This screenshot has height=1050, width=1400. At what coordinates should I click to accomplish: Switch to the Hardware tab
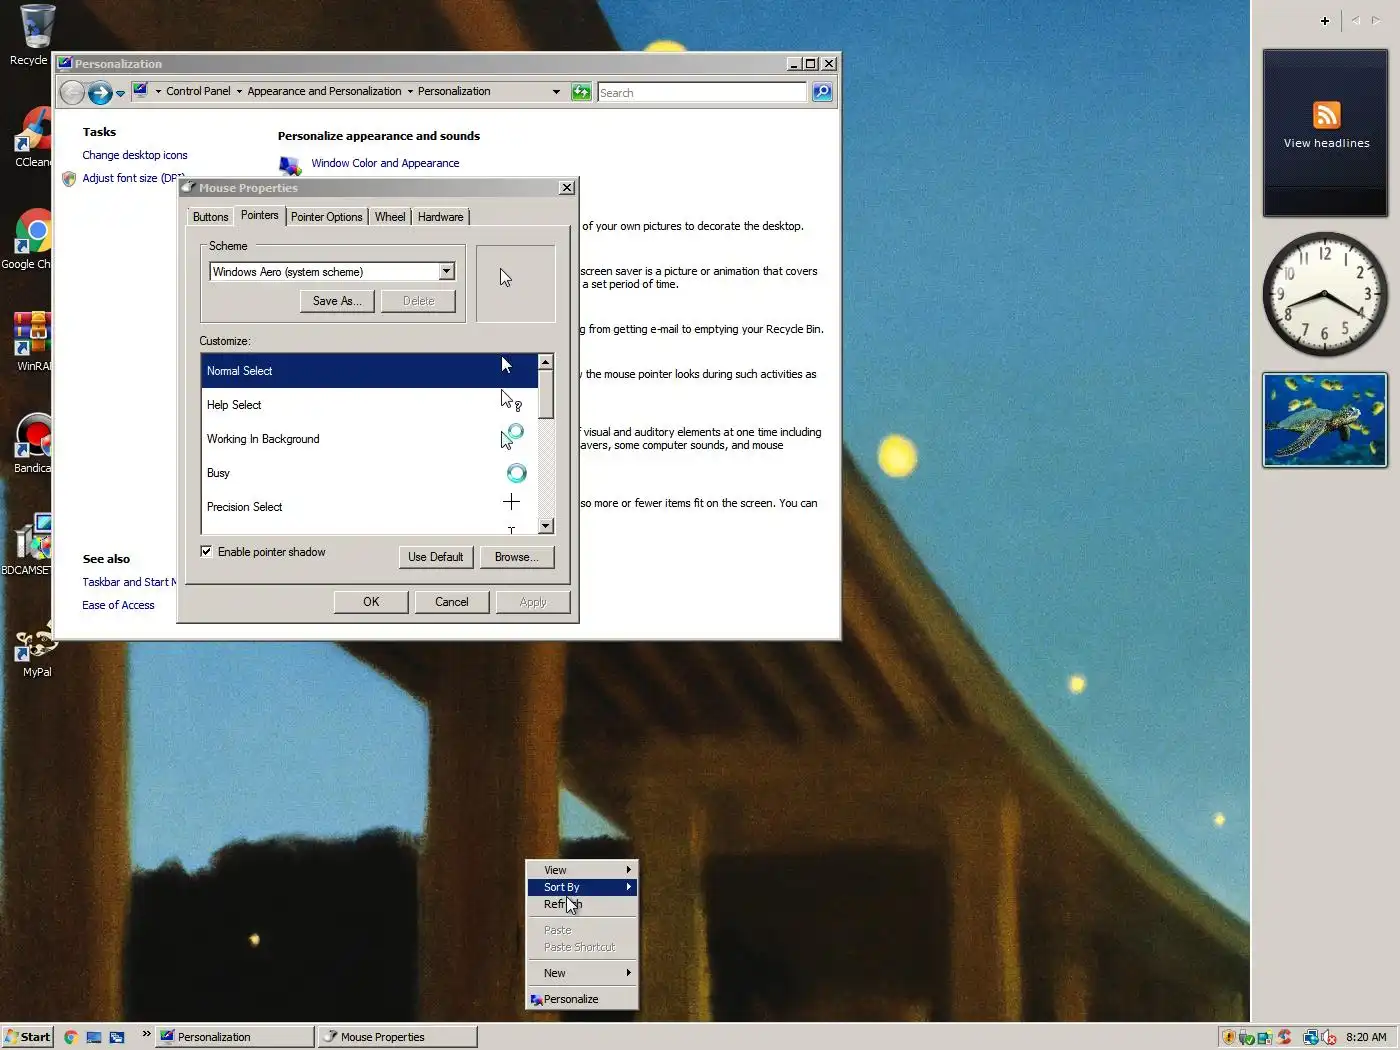pos(440,217)
